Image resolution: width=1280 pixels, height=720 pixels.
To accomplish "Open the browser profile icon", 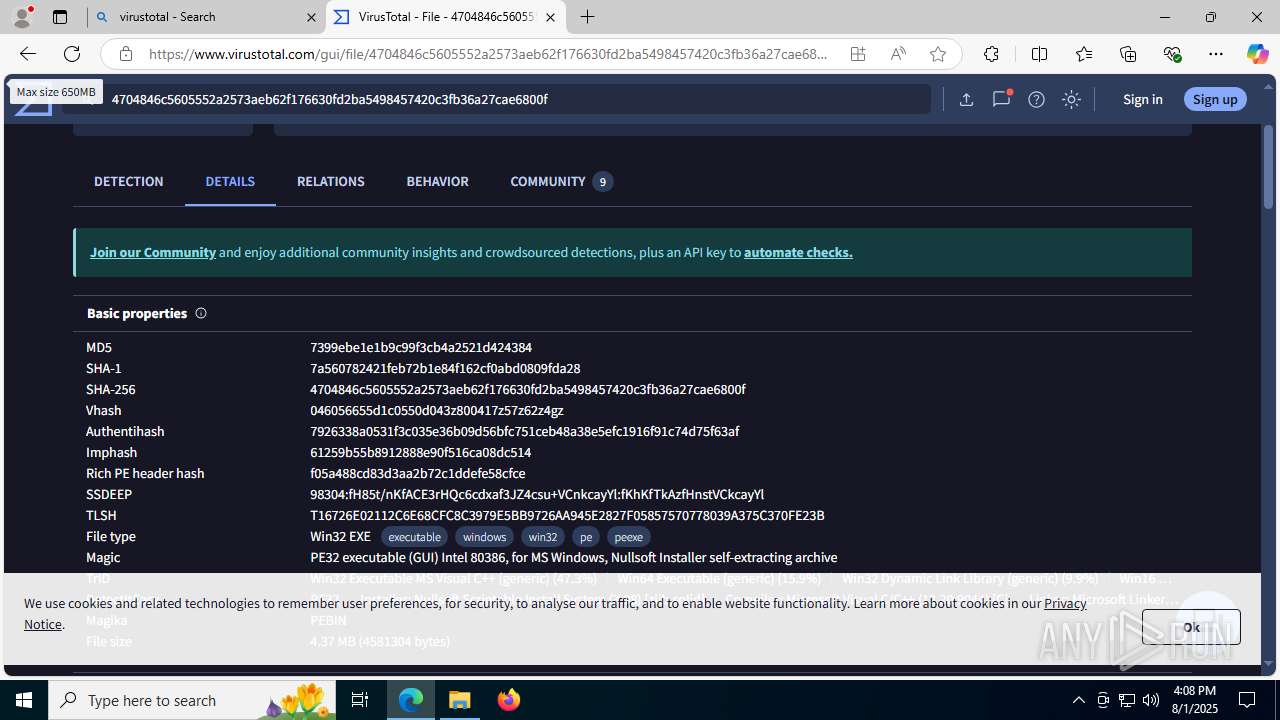I will pos(22,17).
